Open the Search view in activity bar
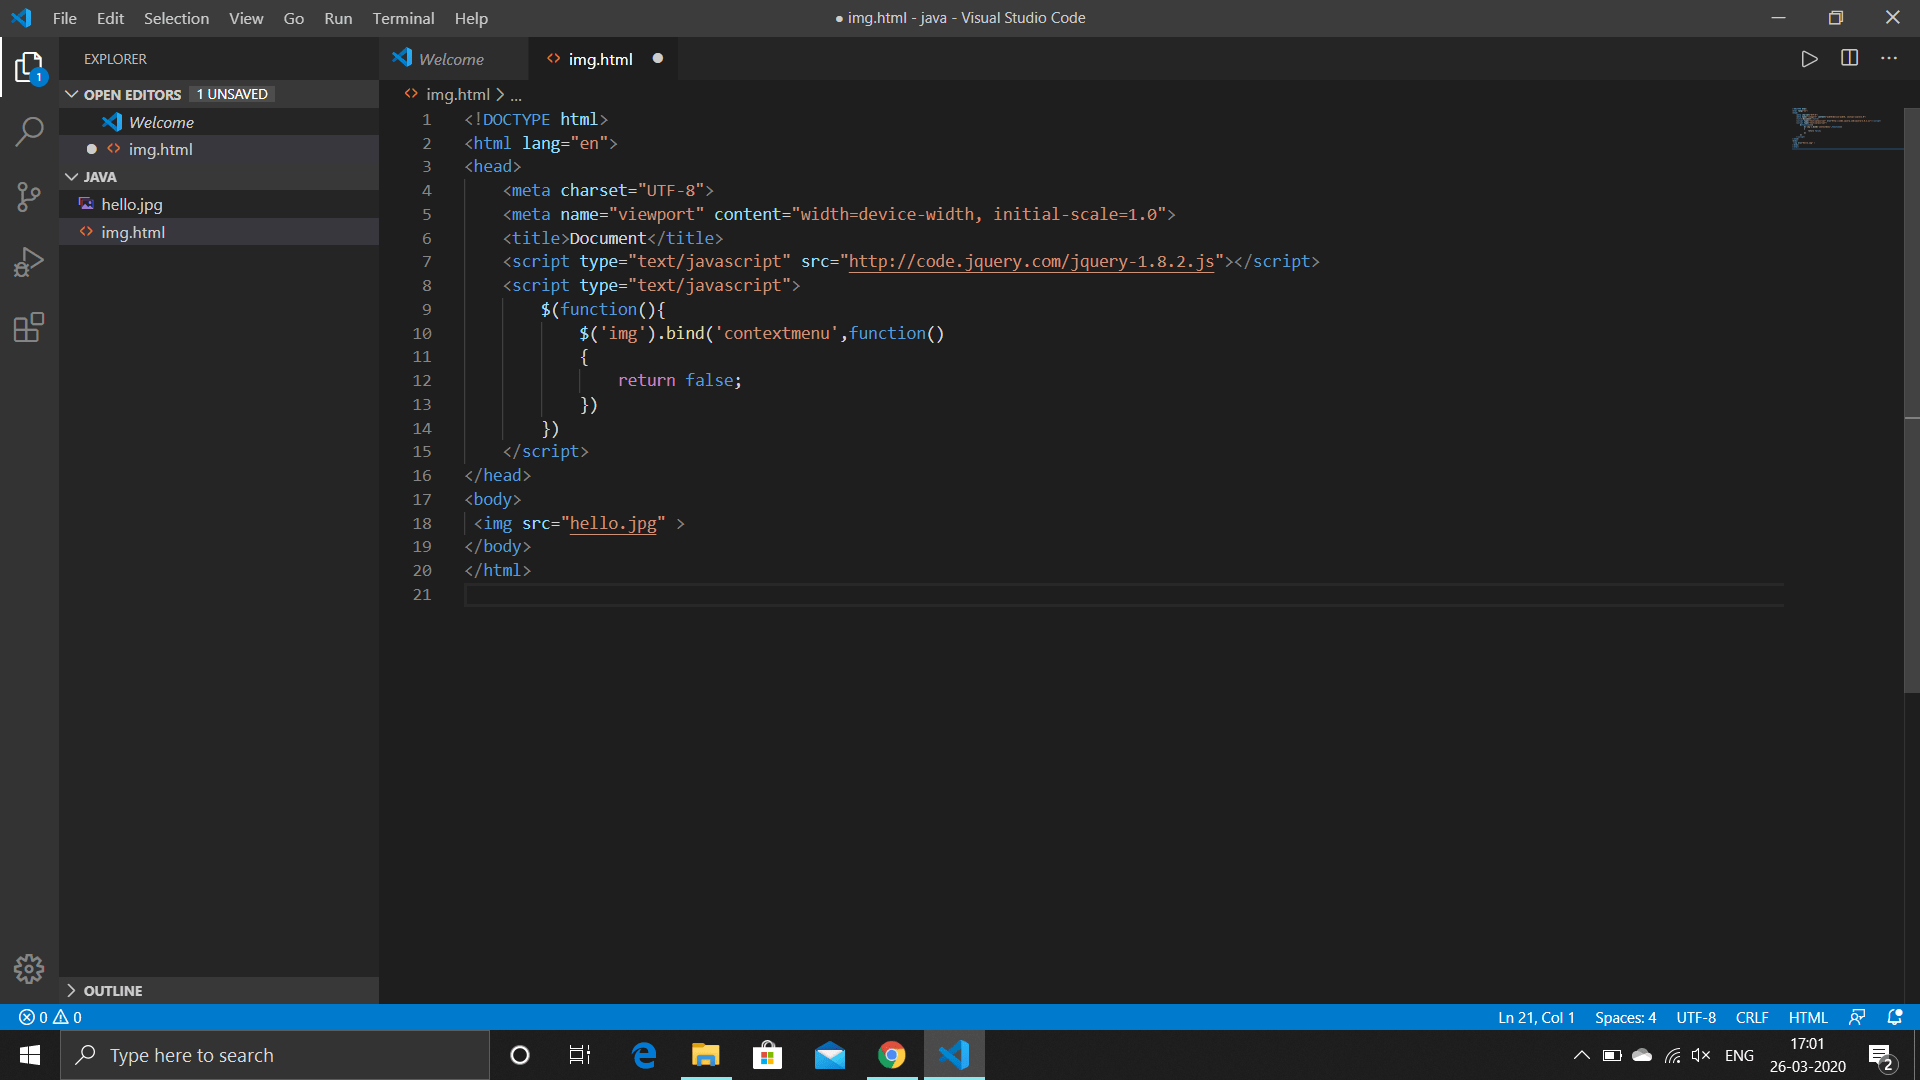The image size is (1920, 1080). click(x=29, y=131)
